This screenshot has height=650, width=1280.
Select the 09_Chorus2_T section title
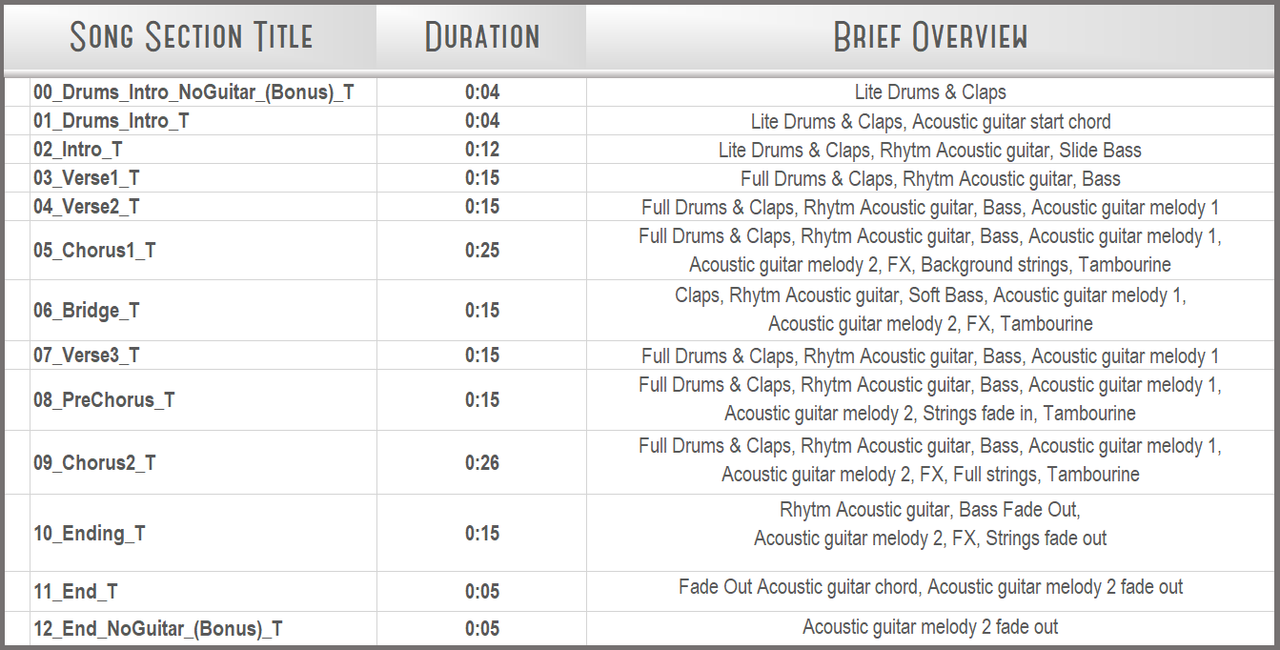coord(94,463)
